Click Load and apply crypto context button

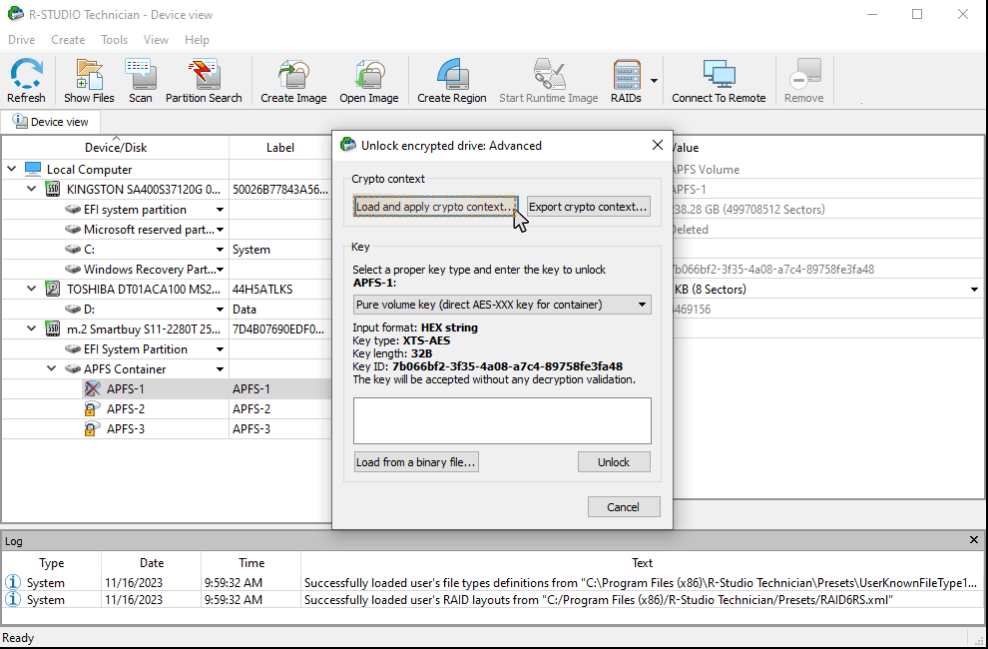tap(435, 207)
